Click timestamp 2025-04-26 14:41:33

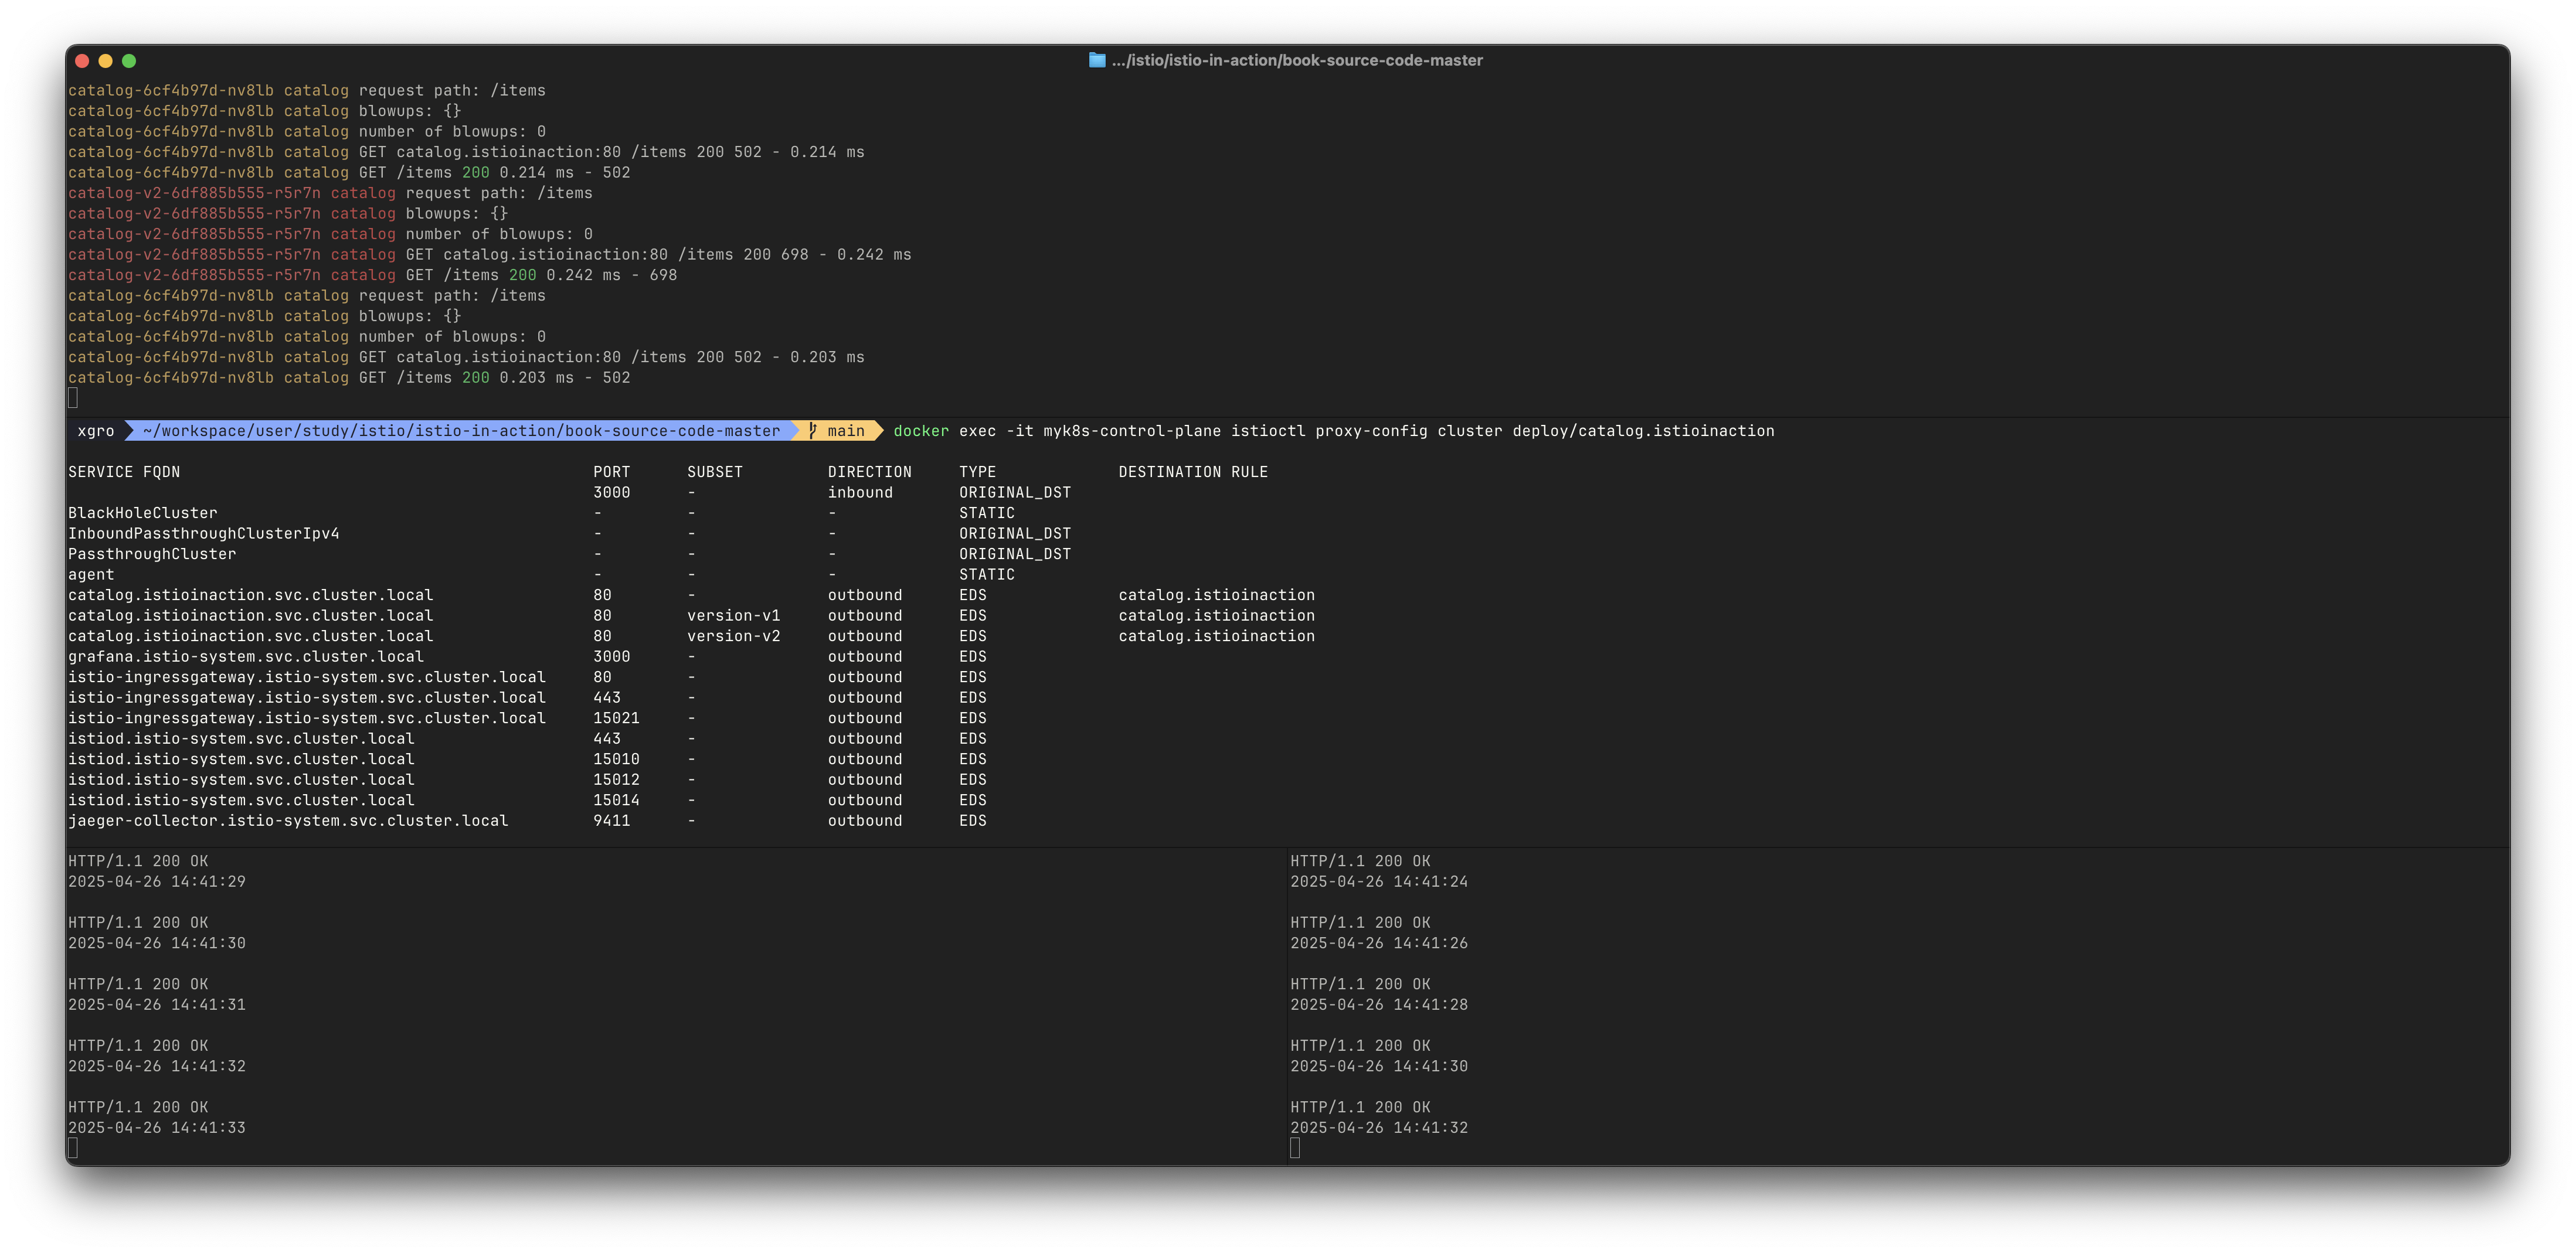click(157, 1128)
